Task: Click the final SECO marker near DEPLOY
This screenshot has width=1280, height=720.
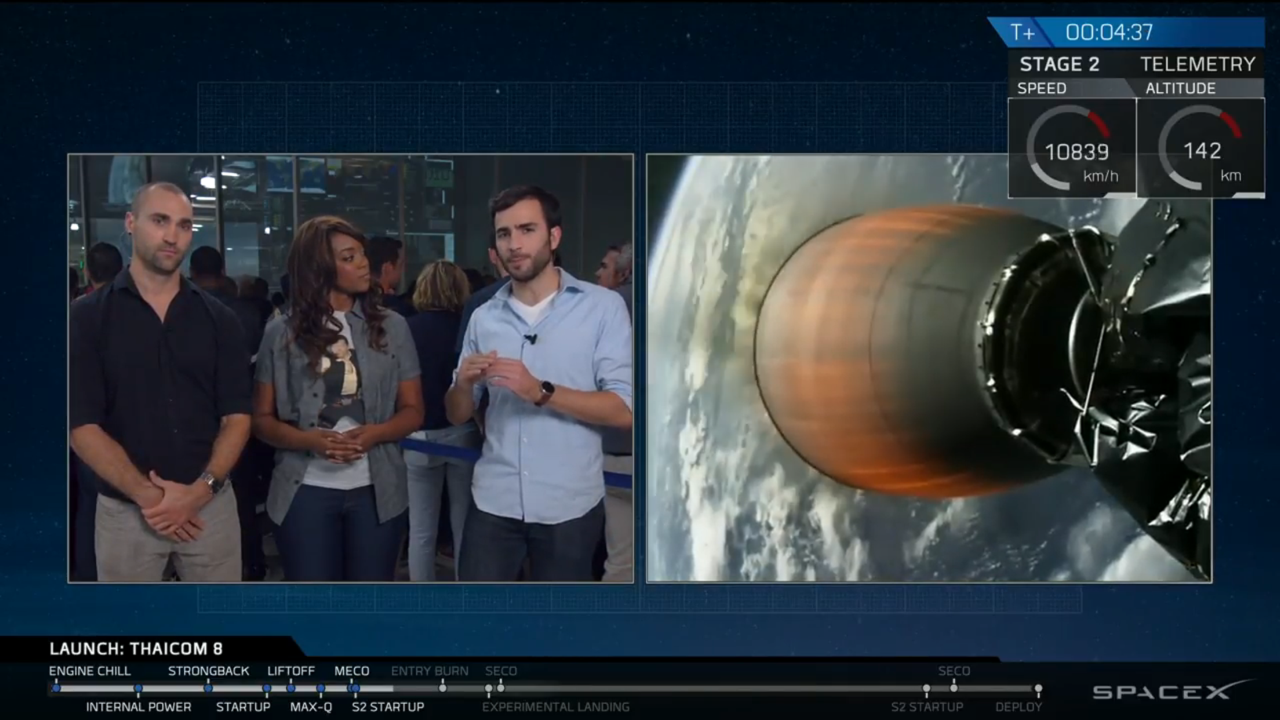Action: [953, 688]
